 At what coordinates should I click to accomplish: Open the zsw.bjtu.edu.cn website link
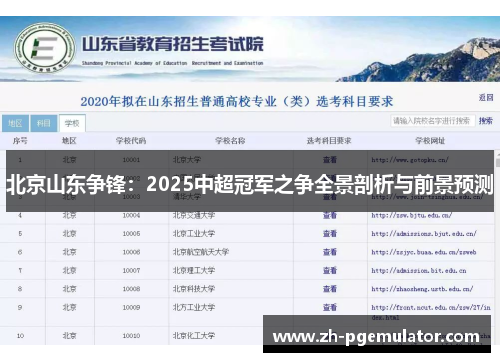412,215
